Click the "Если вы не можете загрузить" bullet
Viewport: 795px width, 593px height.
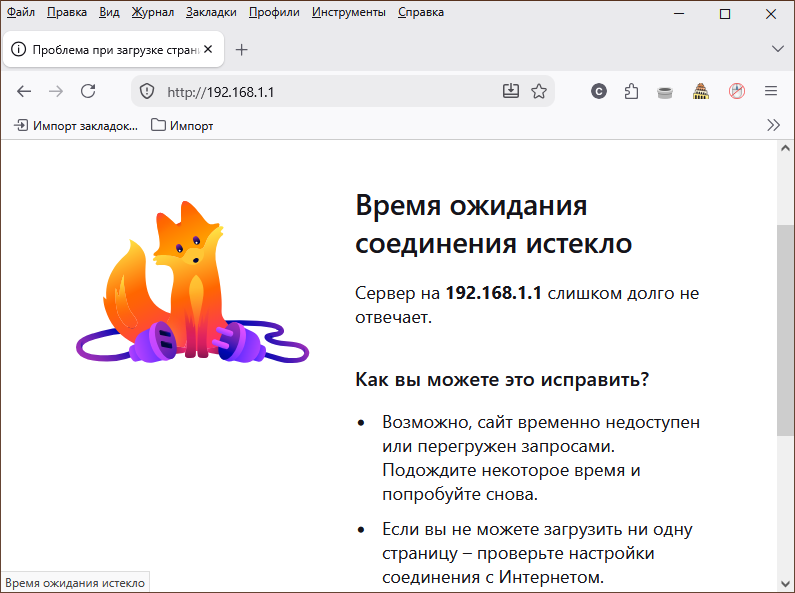point(537,553)
